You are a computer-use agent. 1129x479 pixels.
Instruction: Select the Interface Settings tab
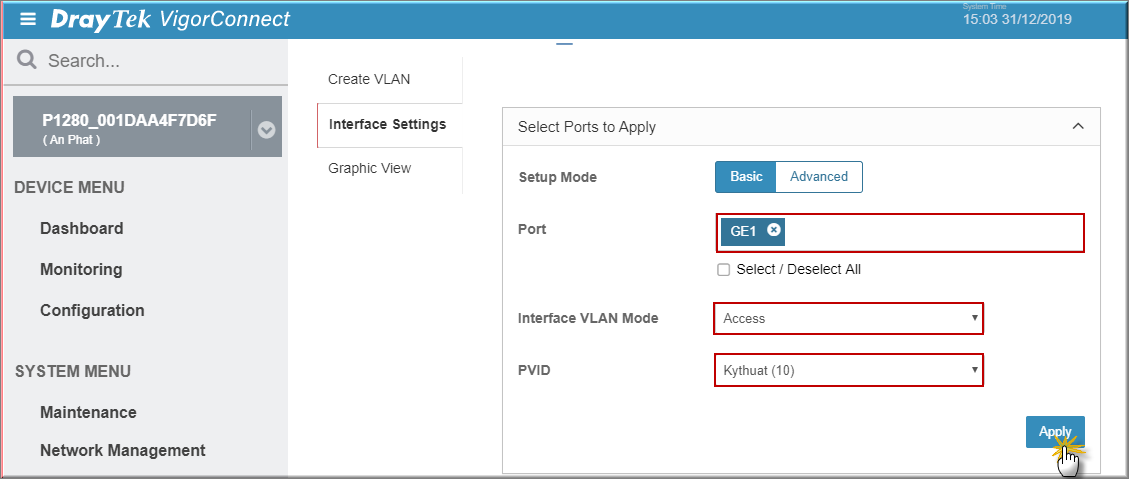click(389, 125)
